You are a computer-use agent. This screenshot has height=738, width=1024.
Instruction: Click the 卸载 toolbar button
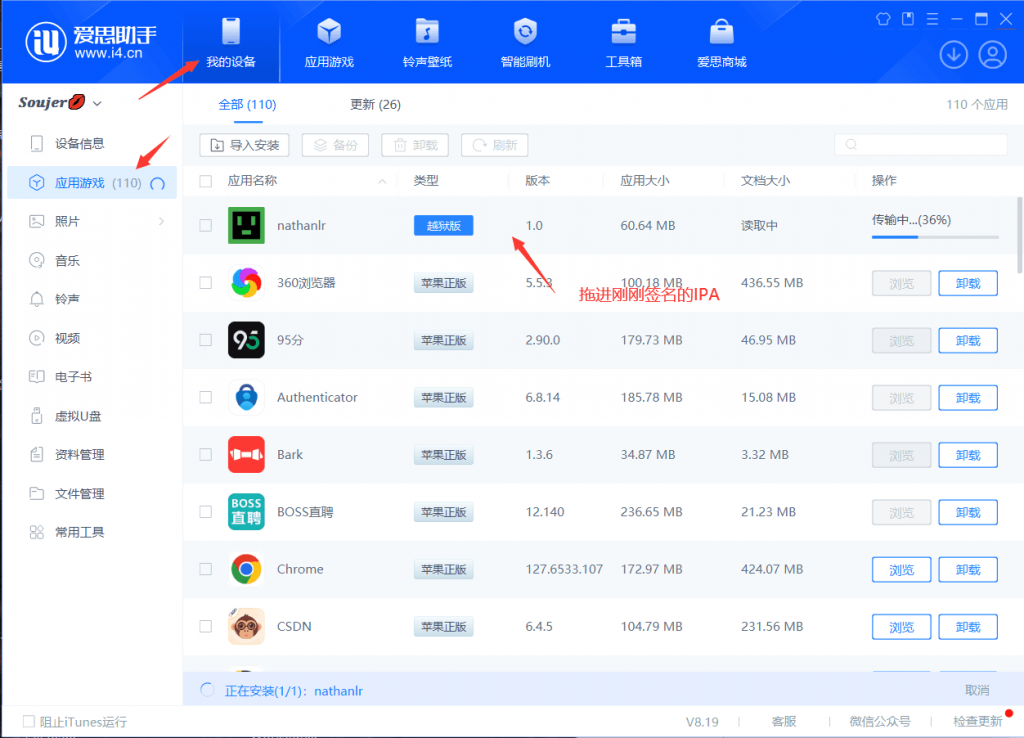[415, 145]
